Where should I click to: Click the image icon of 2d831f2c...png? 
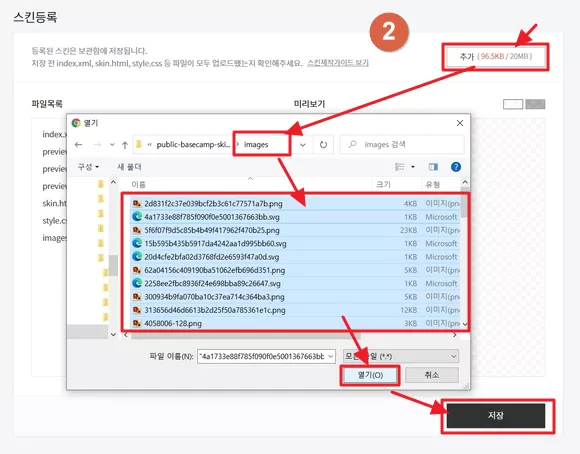[x=137, y=204]
